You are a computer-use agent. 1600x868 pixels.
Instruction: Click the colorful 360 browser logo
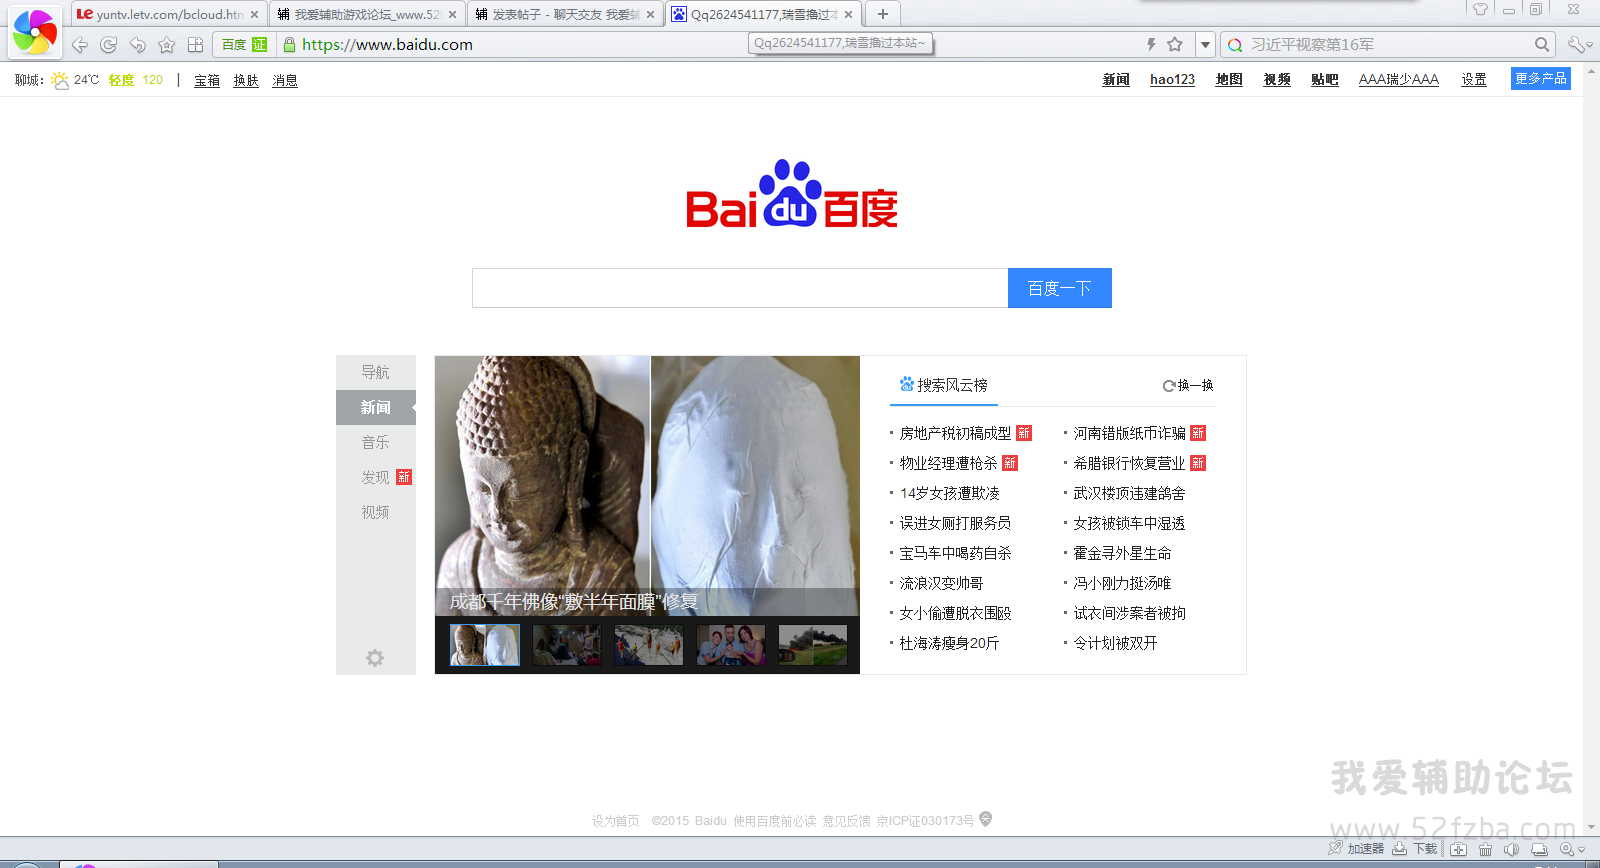34,31
